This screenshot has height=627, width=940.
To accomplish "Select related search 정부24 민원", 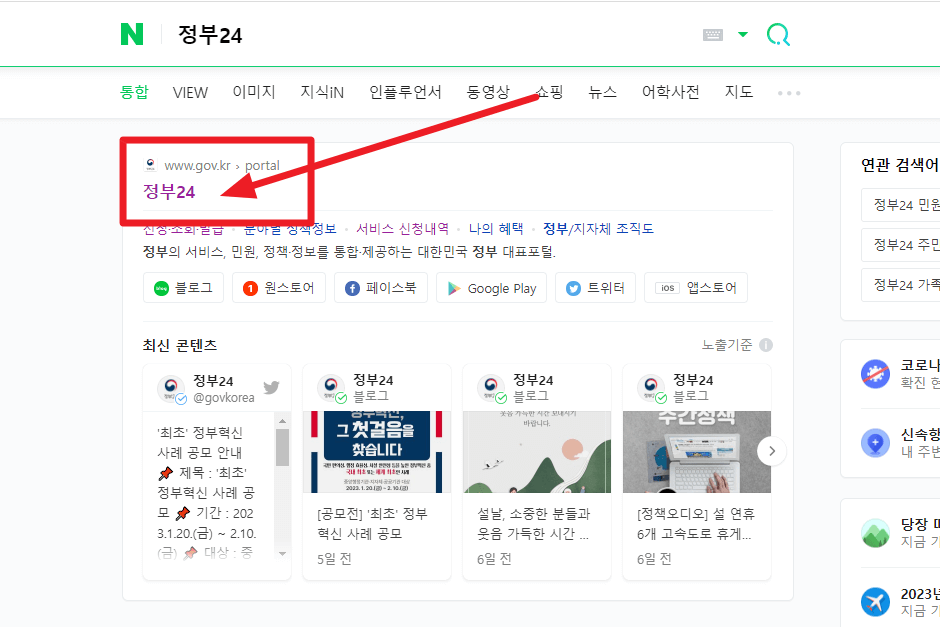I will 900,205.
